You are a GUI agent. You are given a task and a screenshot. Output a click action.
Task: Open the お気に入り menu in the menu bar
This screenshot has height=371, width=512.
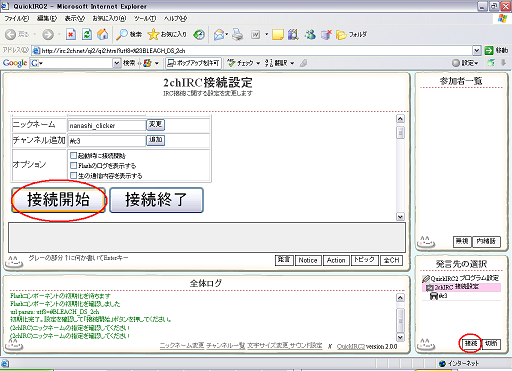[x=109, y=19]
